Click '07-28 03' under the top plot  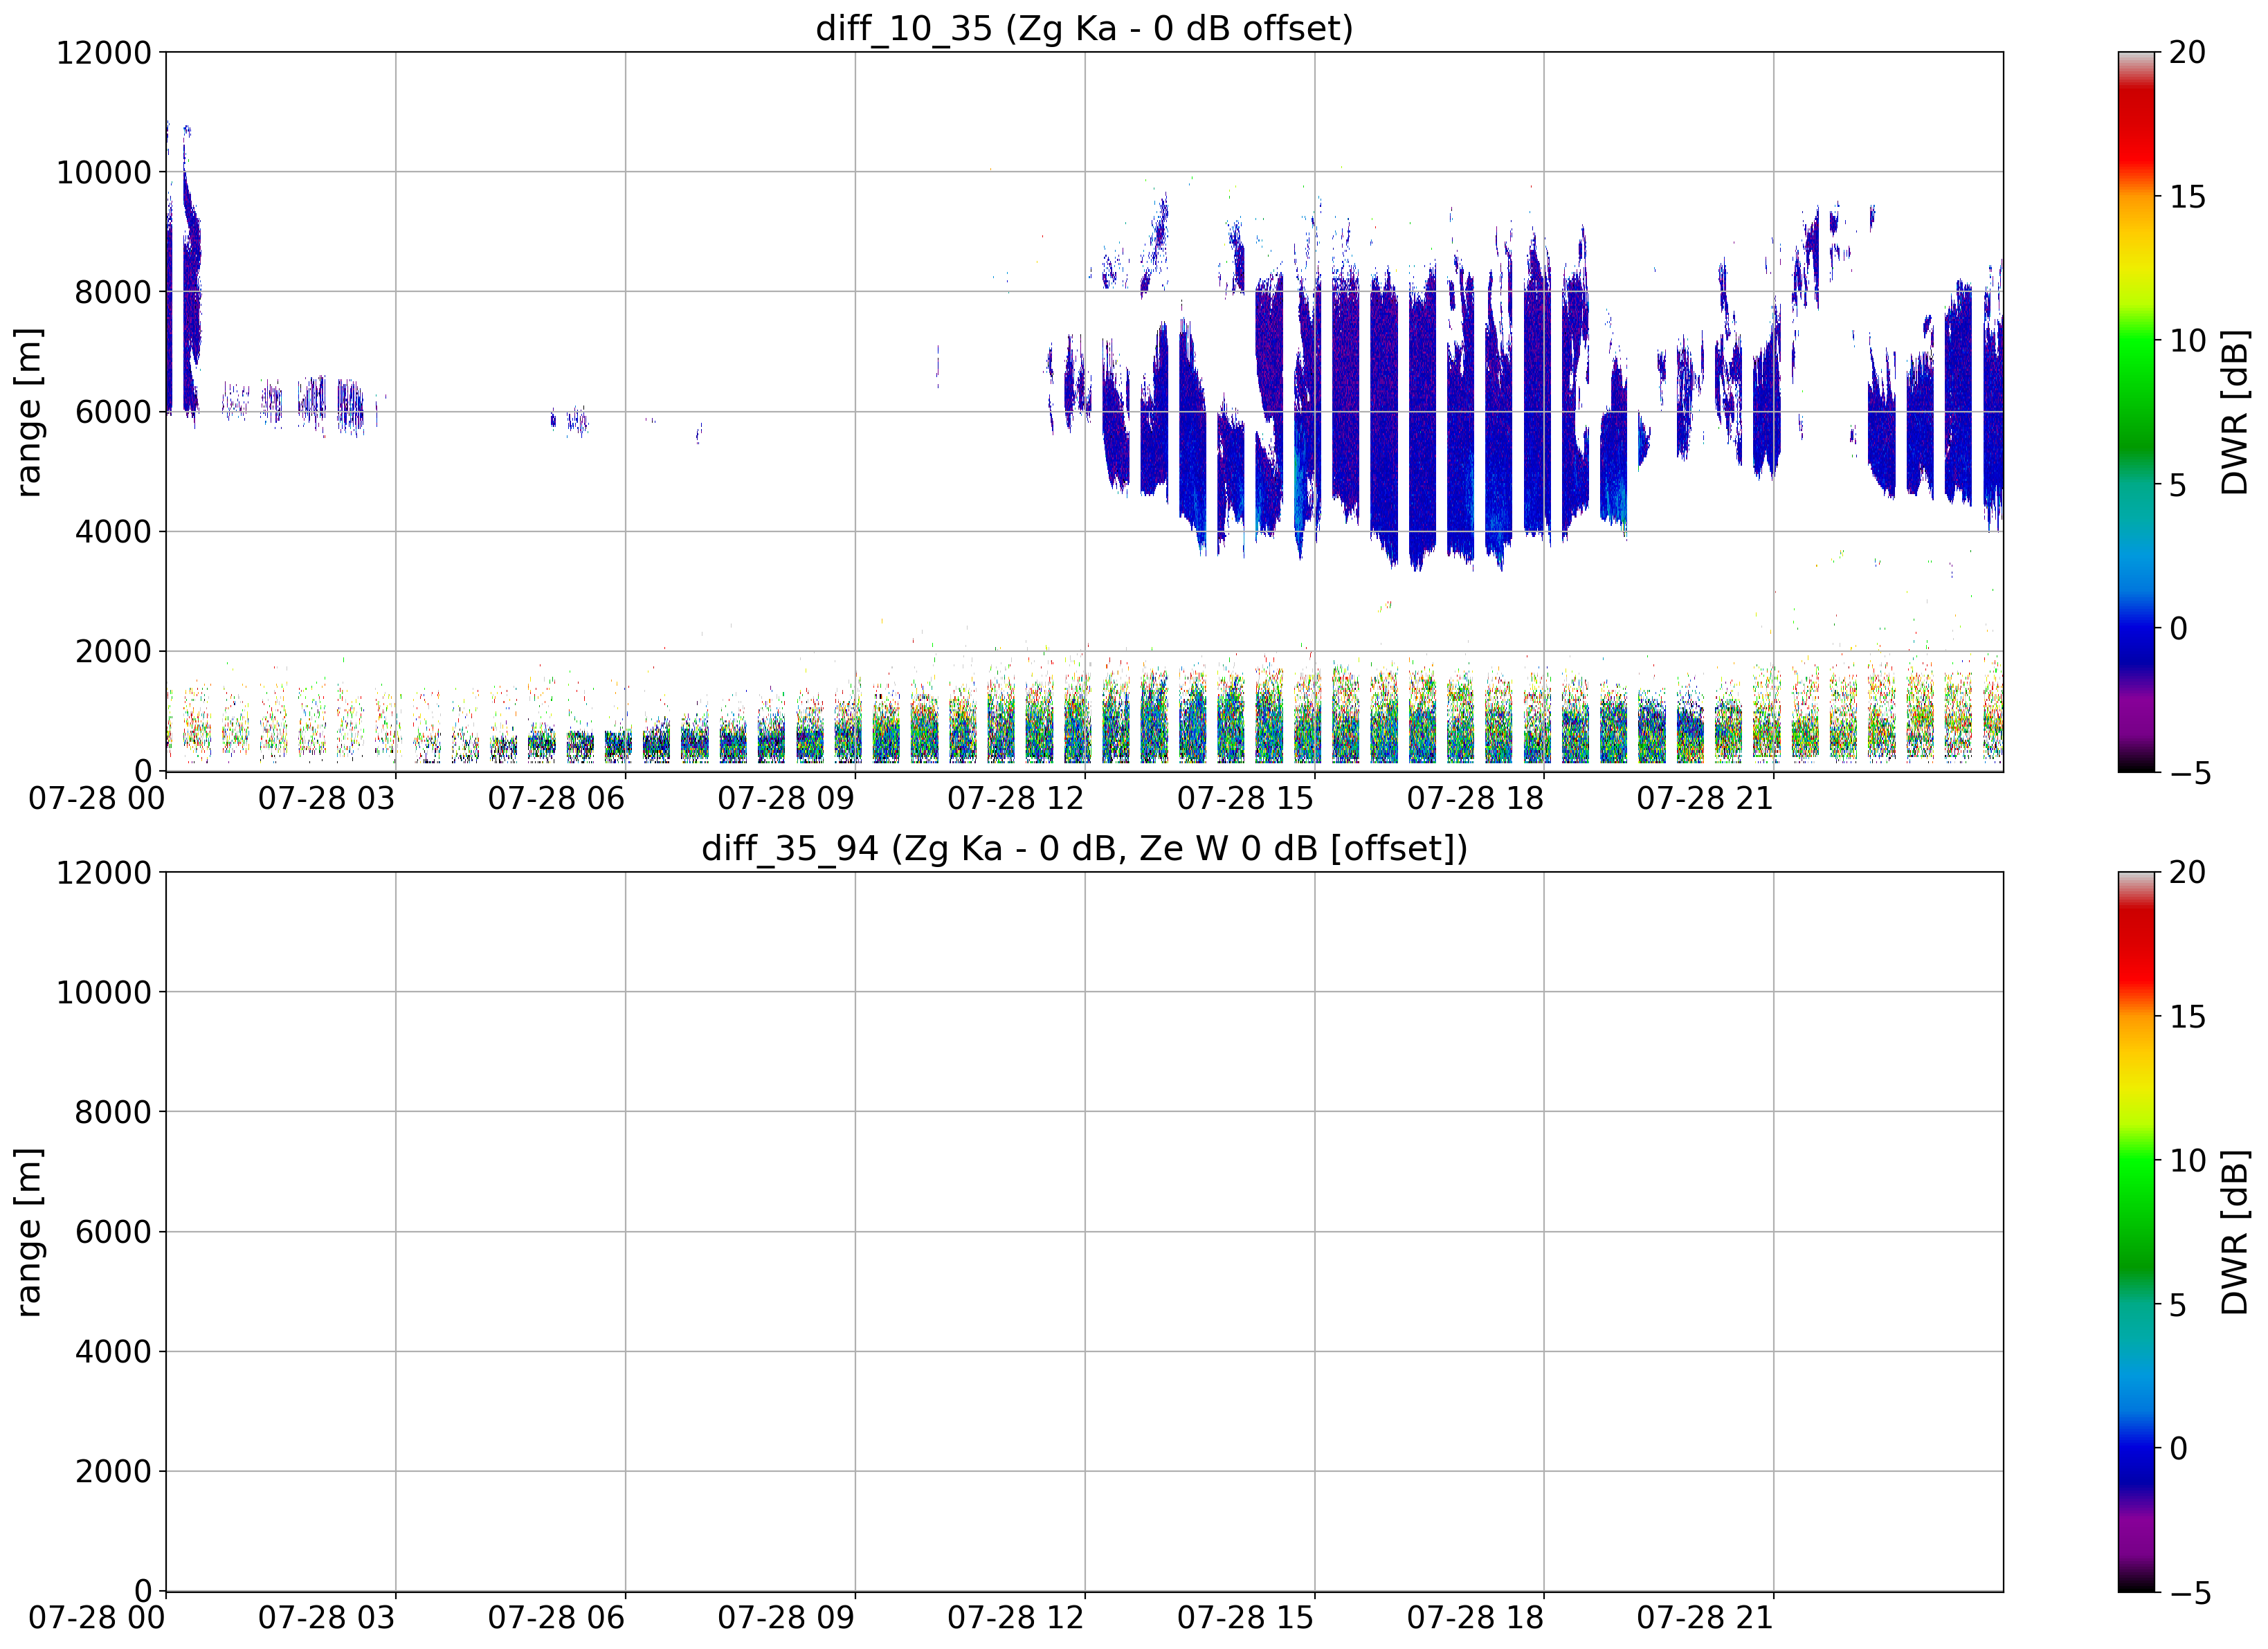(327, 798)
